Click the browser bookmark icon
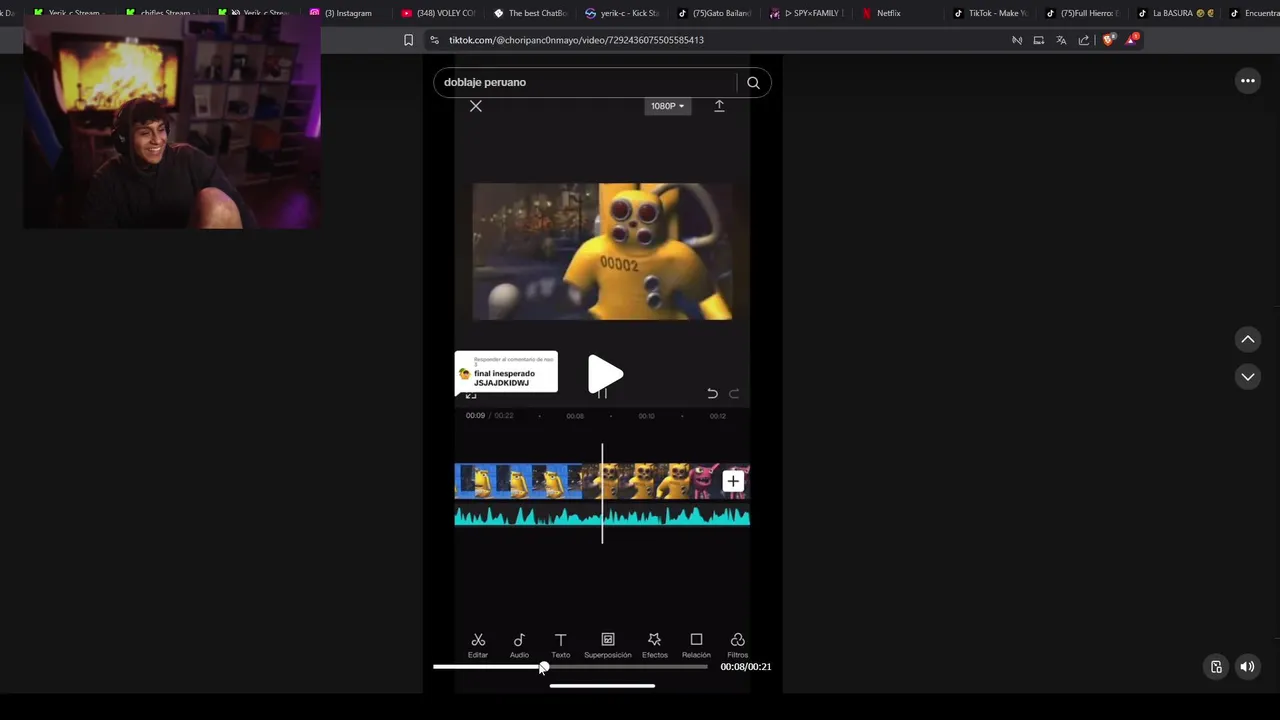The image size is (1280, 720). [408, 40]
